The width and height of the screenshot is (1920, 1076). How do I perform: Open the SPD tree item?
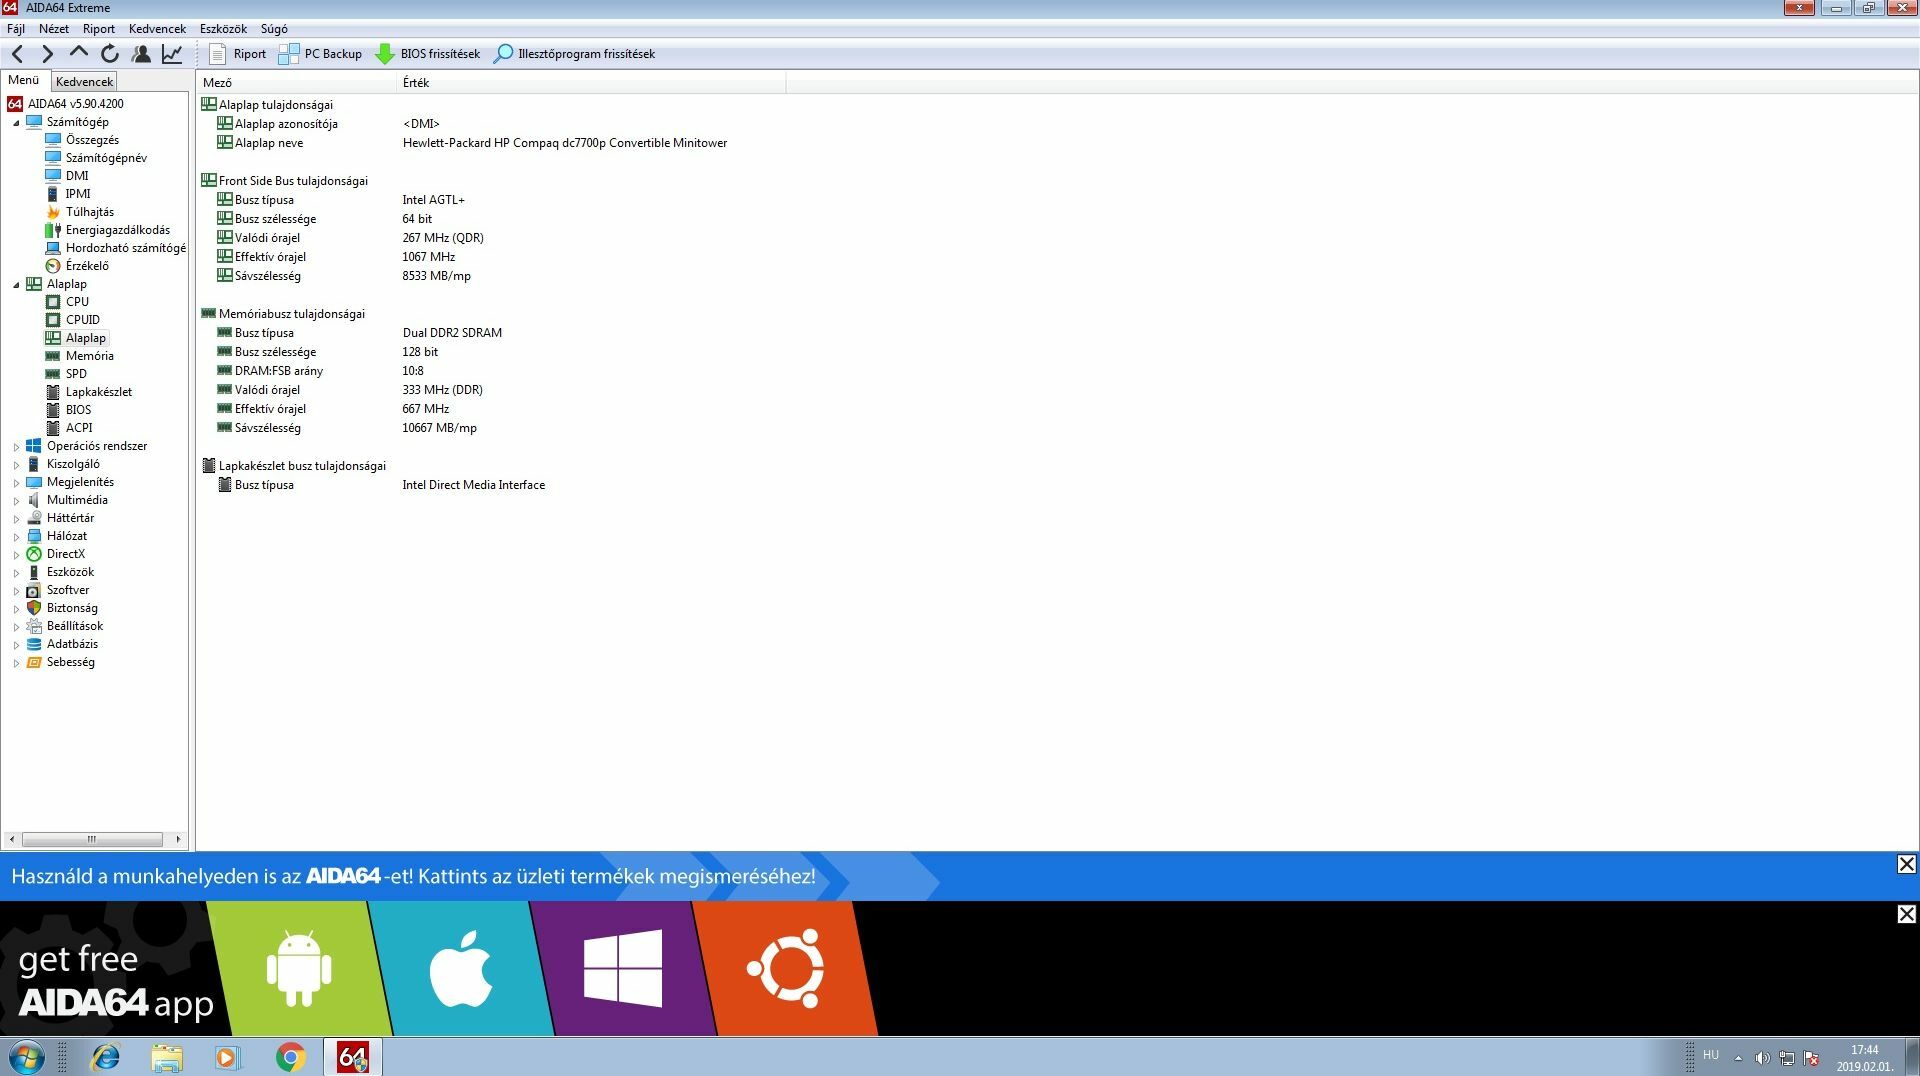coord(76,374)
